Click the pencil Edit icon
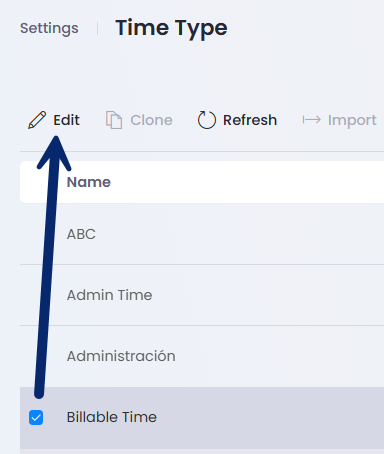Screen dimensions: 384x454 [x=37, y=120]
